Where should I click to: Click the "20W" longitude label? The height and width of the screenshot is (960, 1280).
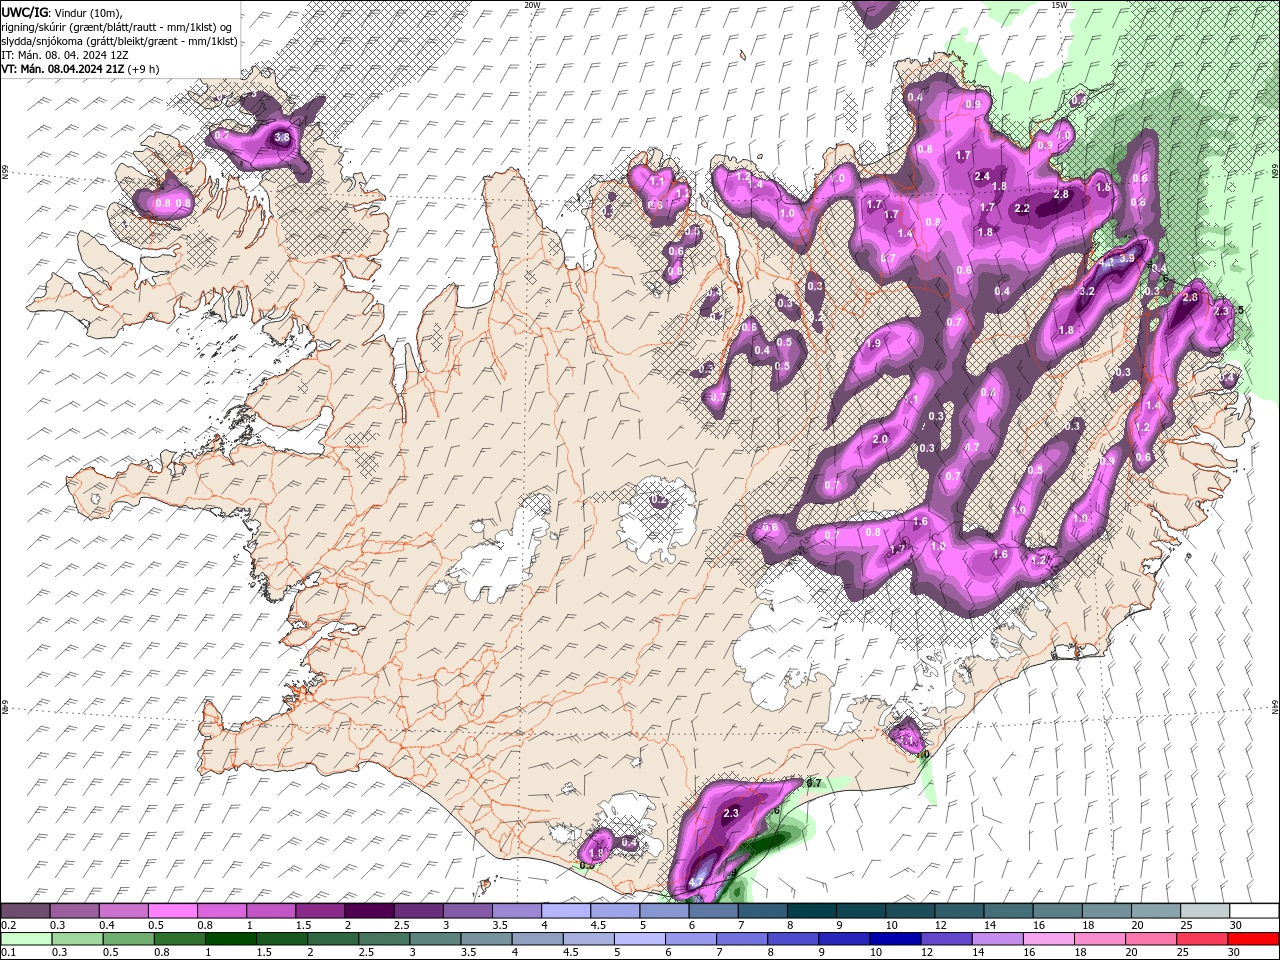[x=532, y=5]
